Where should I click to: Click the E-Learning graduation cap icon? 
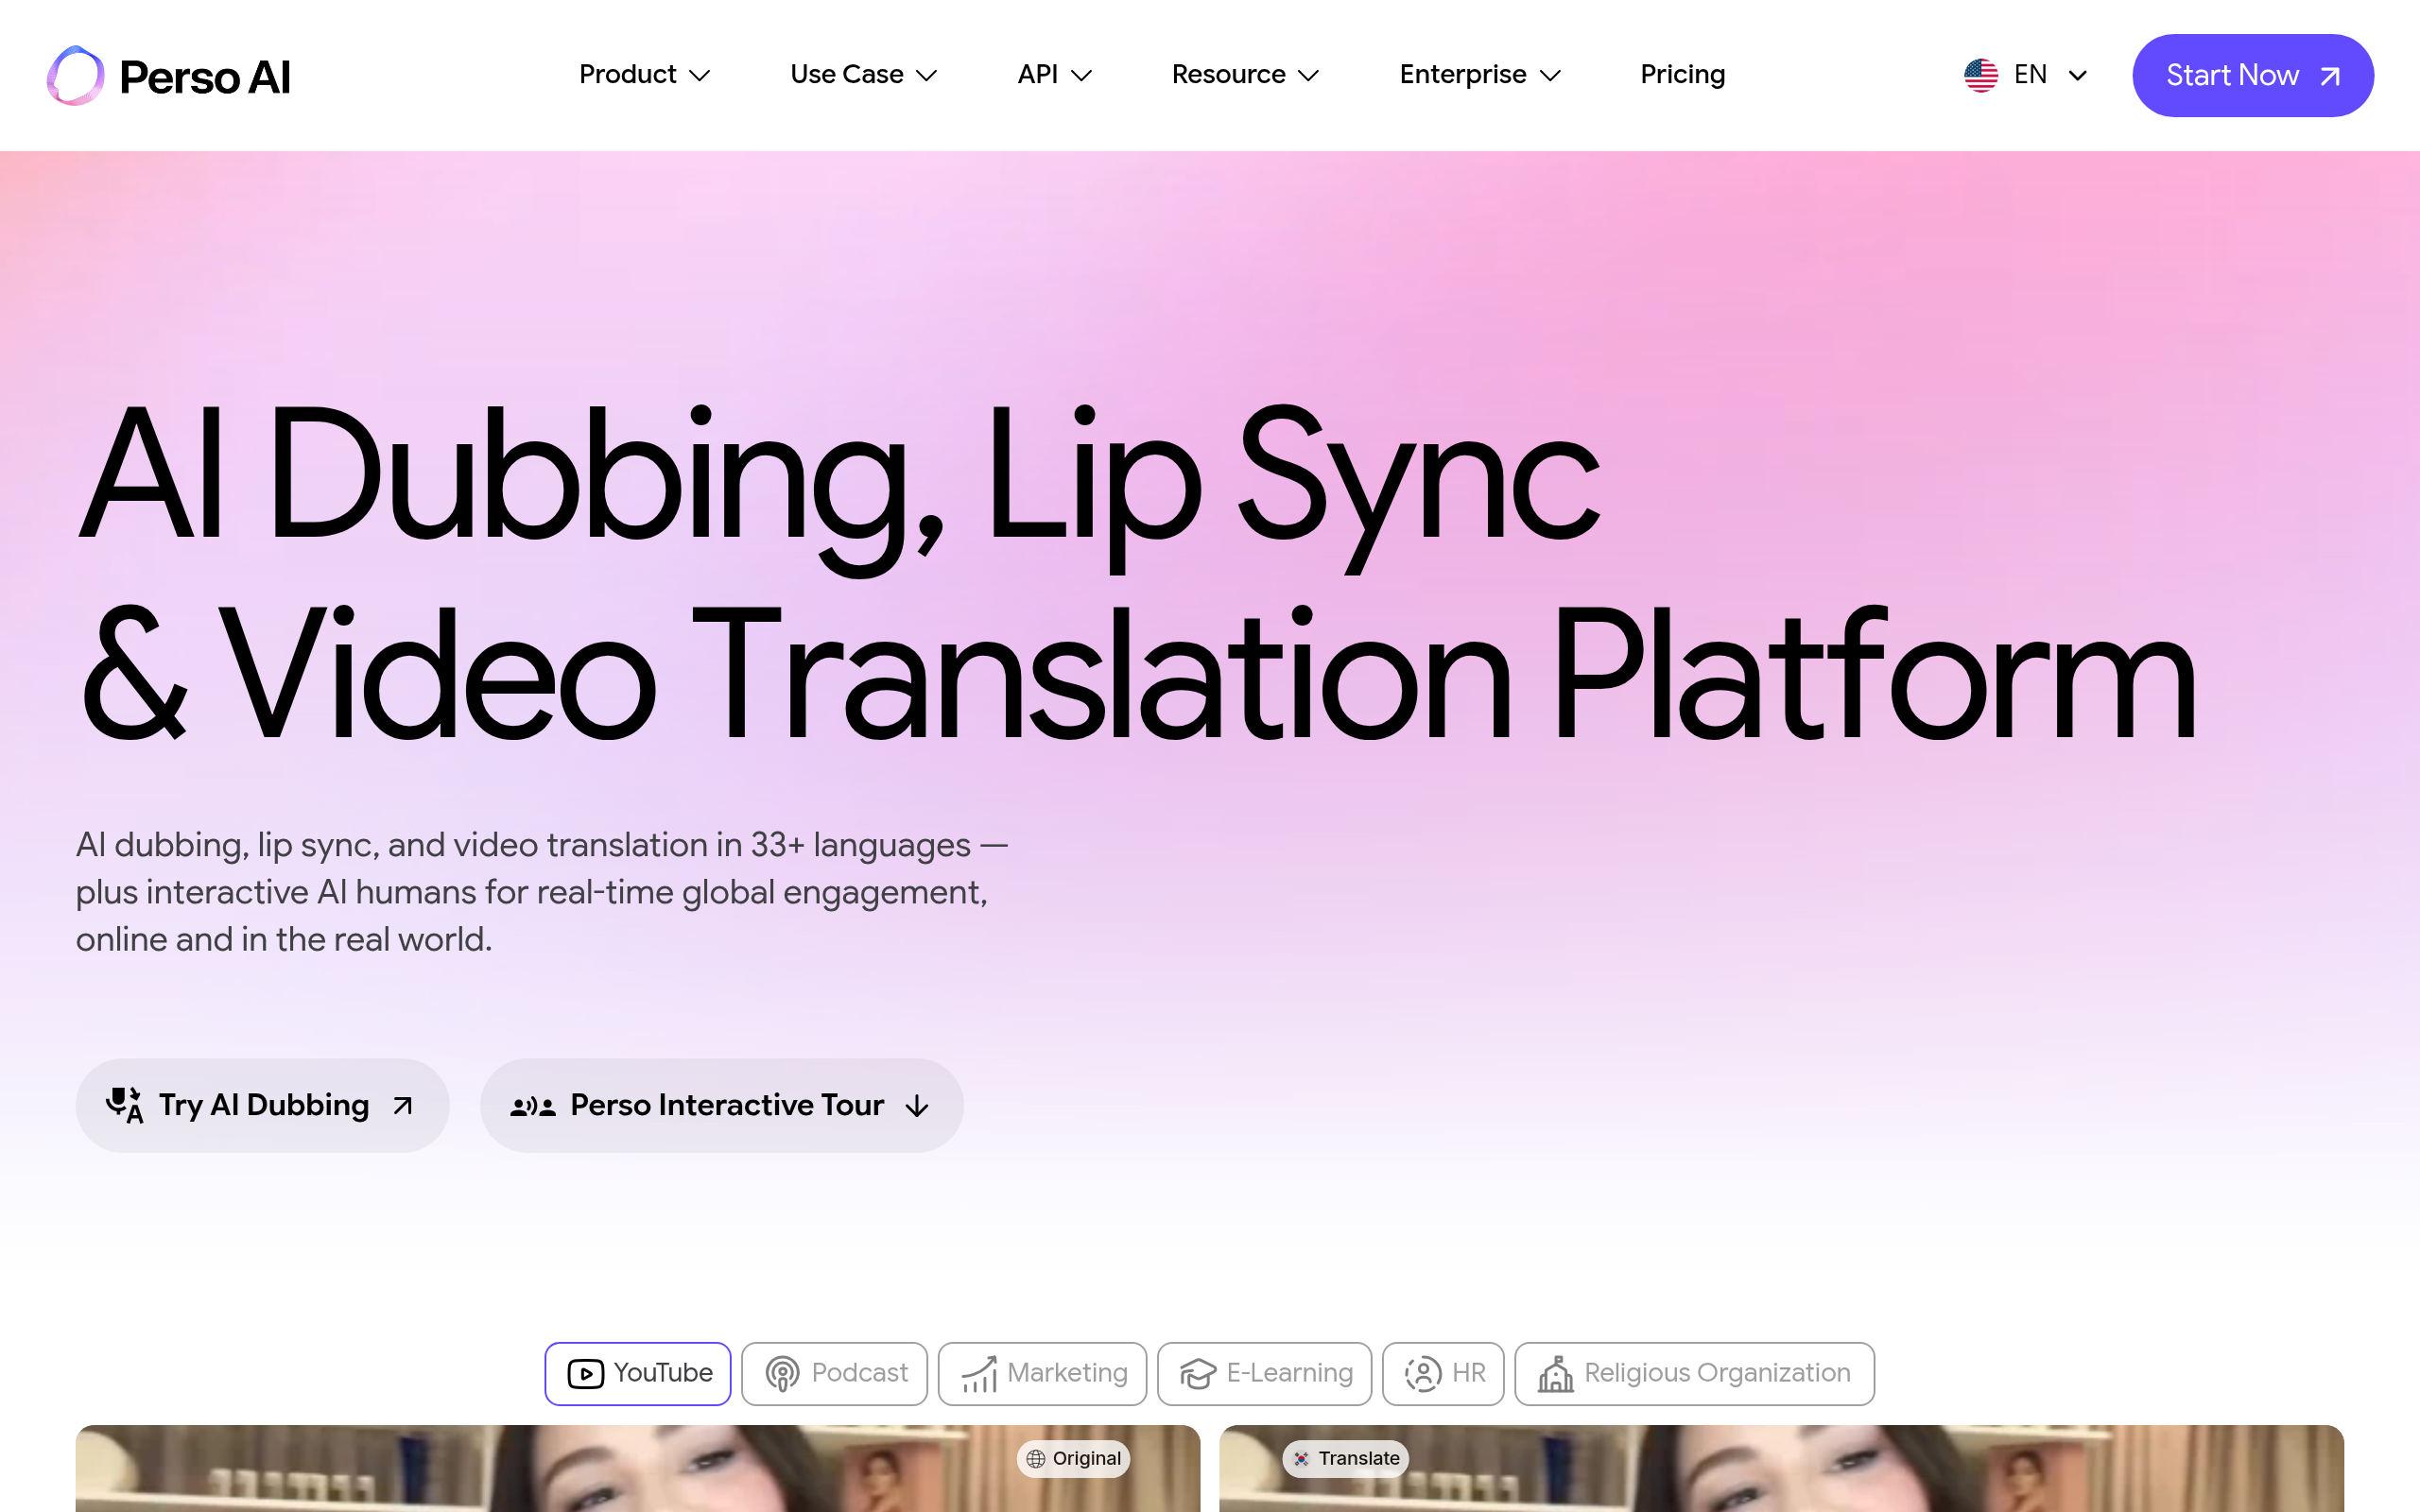point(1197,1373)
